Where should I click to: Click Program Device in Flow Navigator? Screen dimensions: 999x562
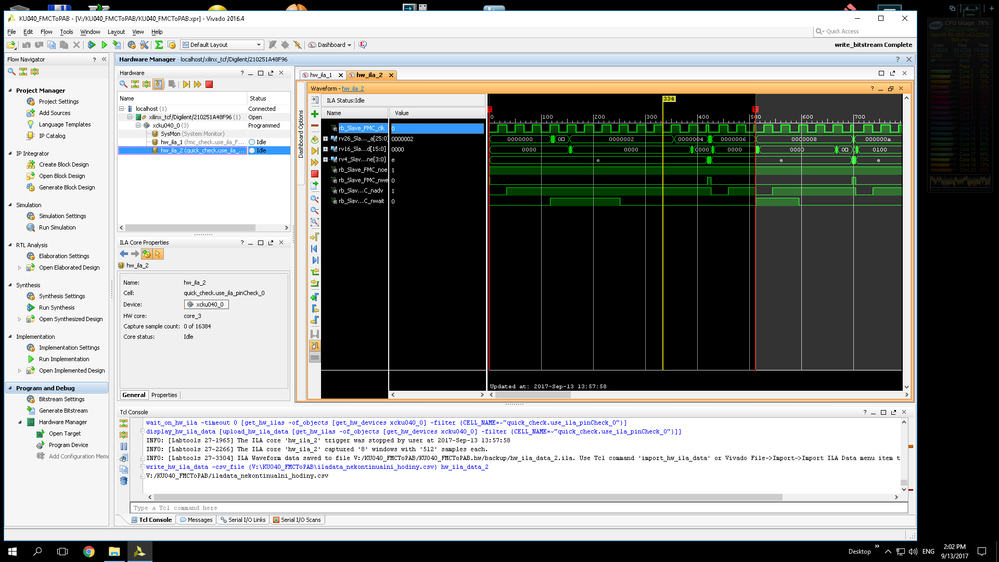point(68,445)
